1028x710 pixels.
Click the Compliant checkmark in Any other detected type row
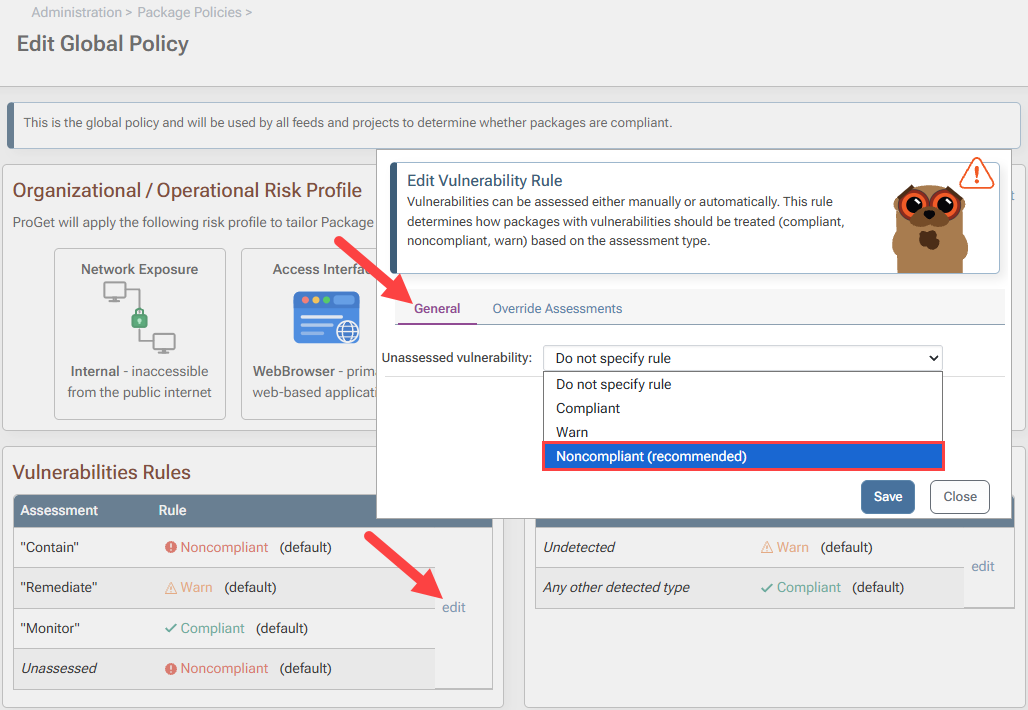coord(766,587)
